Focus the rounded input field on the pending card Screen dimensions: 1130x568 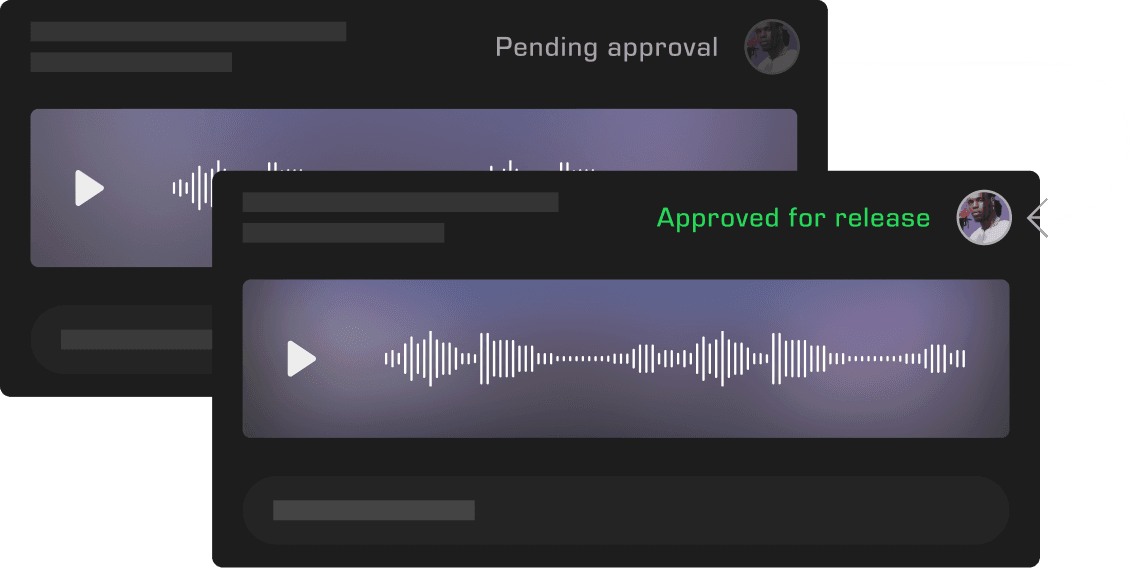(121, 340)
